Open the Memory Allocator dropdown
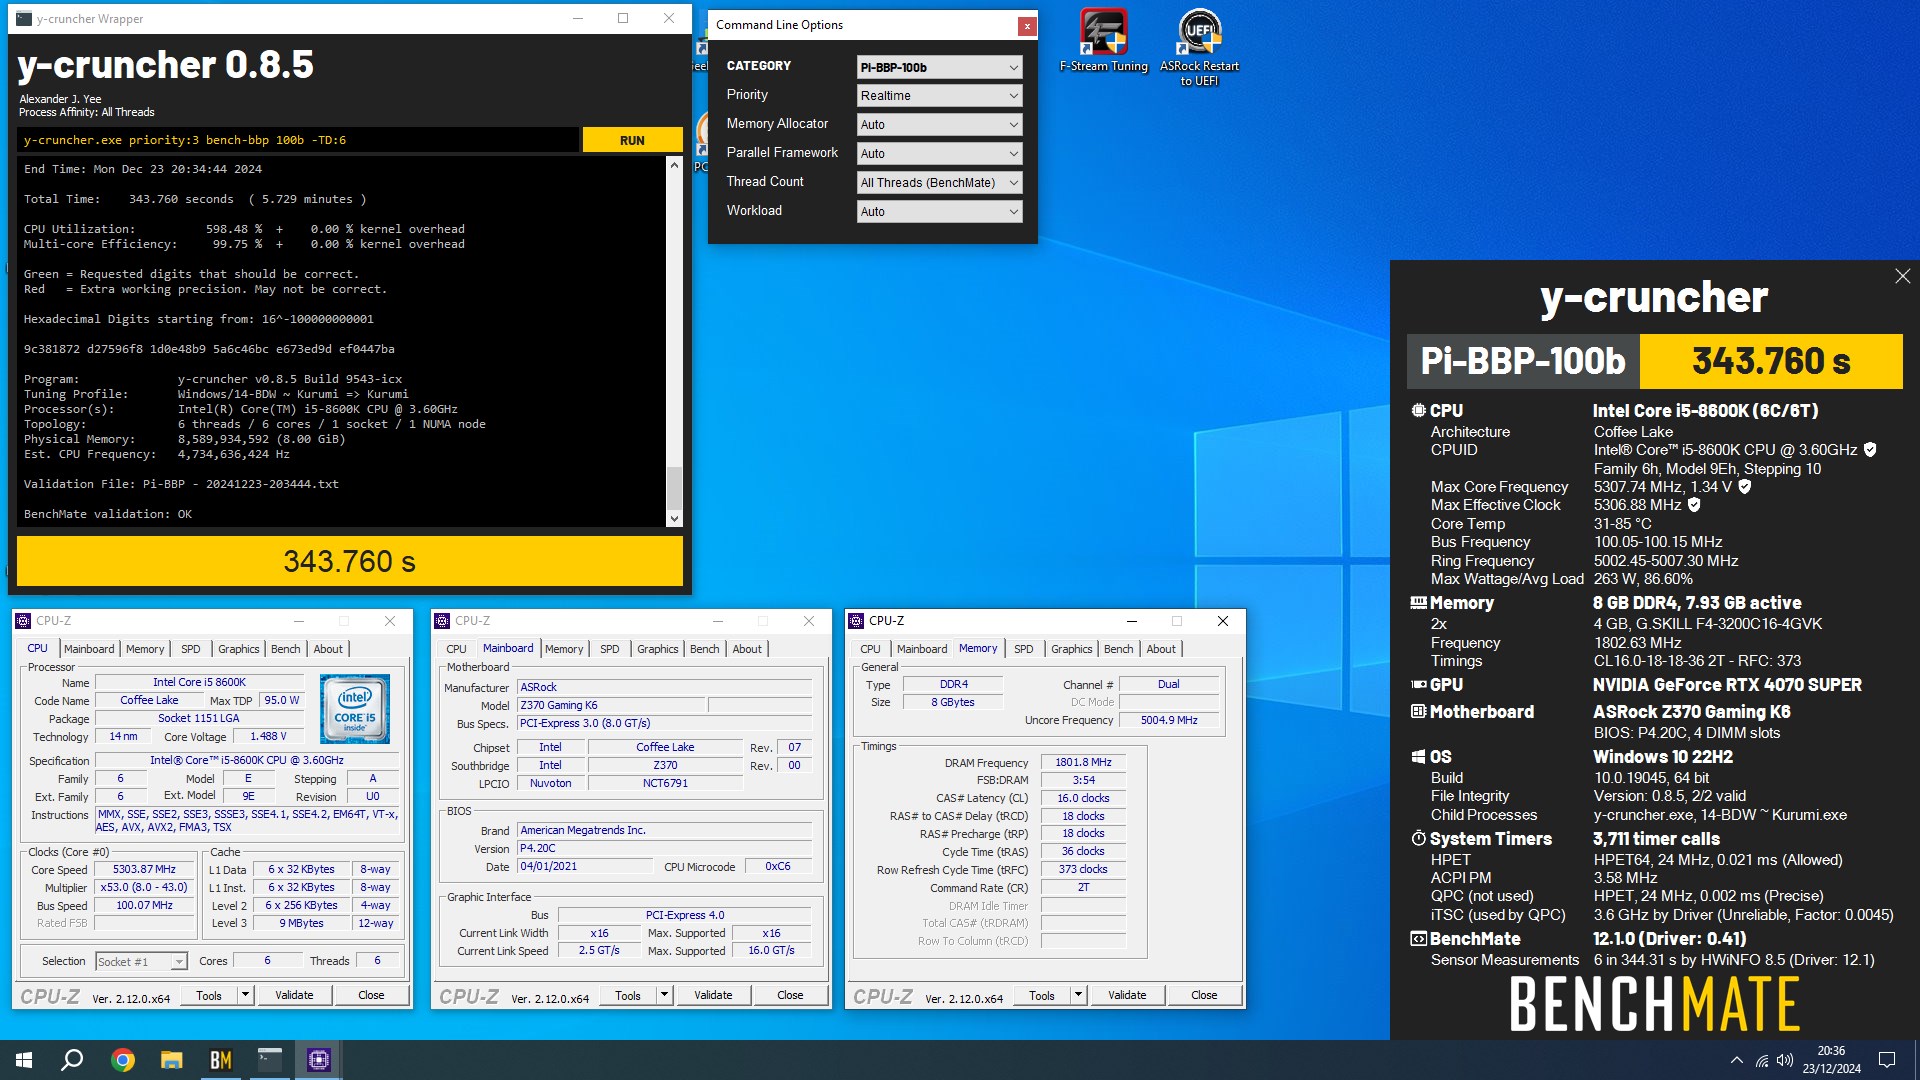Screen dimensions: 1920x1080 point(939,125)
